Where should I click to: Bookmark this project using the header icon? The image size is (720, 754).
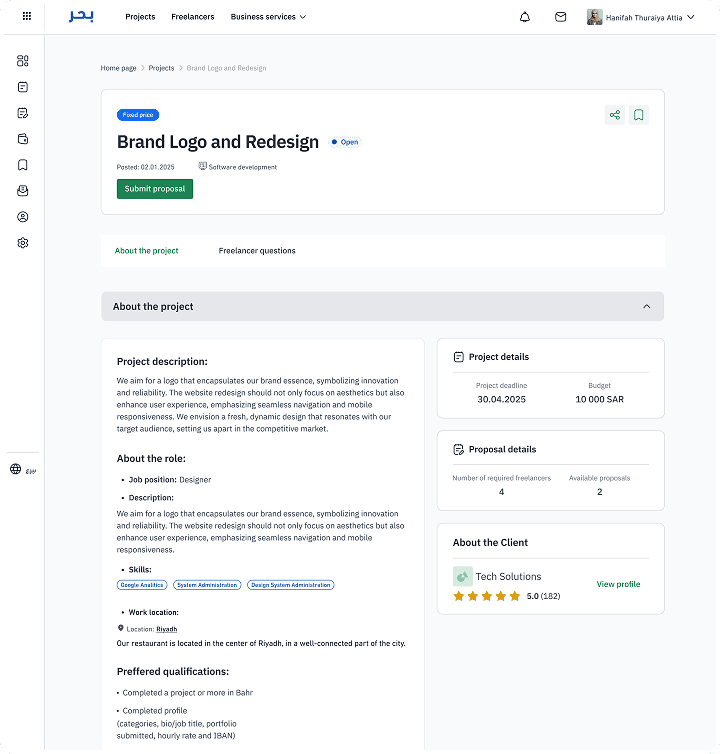(639, 115)
